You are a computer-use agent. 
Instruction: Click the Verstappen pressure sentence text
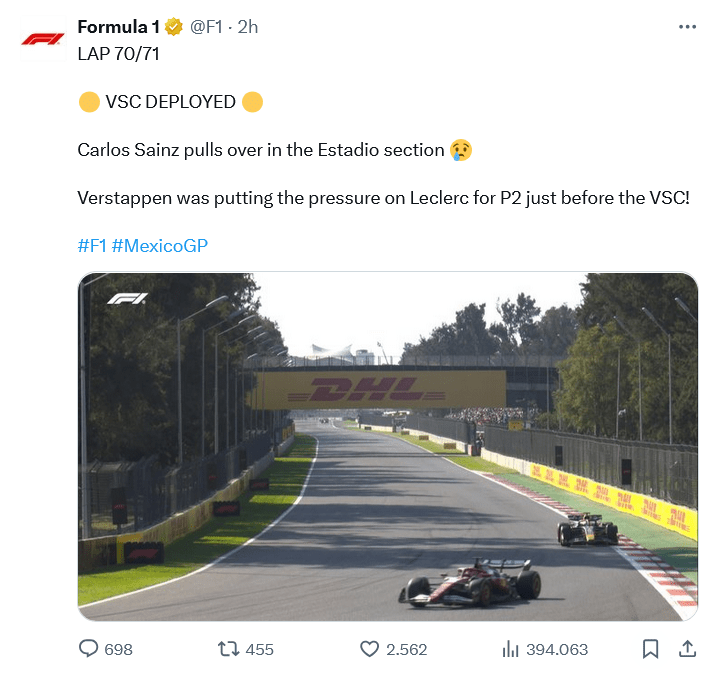(383, 198)
